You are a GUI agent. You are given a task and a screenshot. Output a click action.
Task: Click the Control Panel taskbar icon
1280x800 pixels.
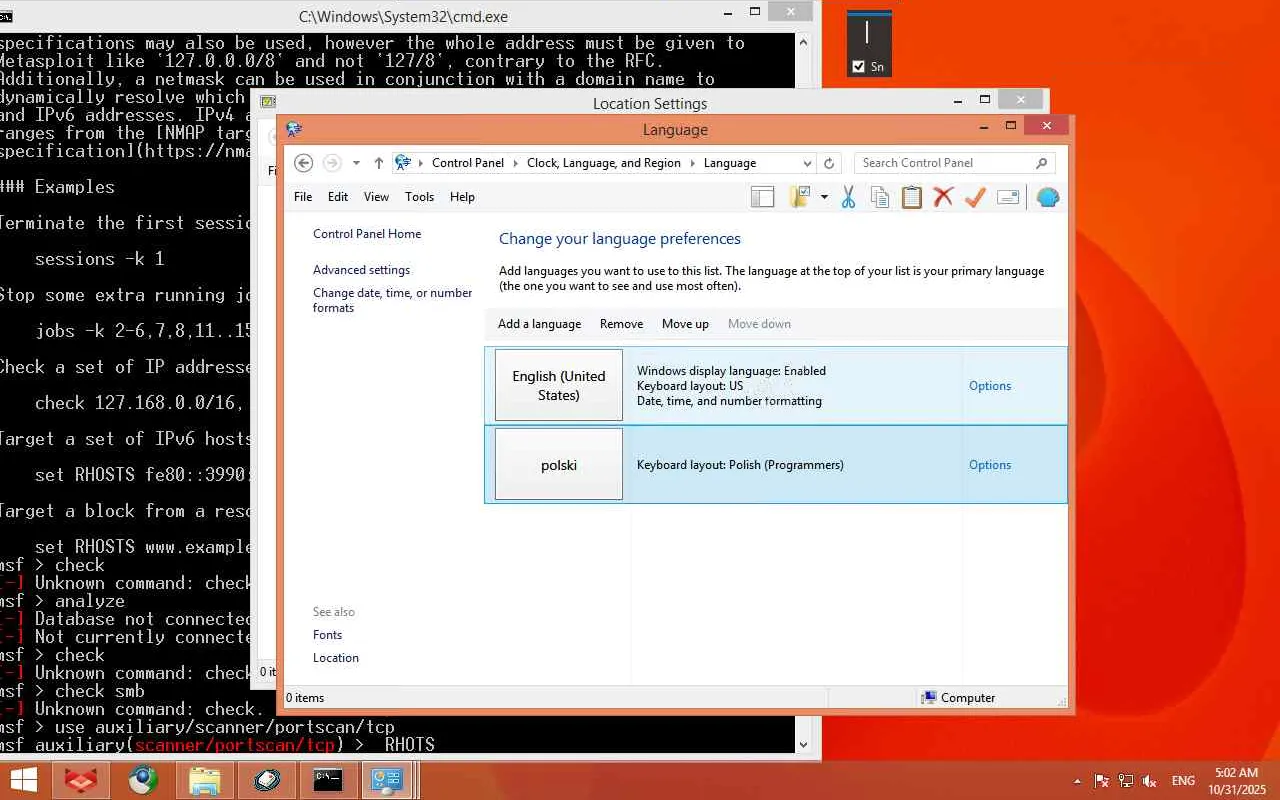pyautogui.click(x=388, y=780)
